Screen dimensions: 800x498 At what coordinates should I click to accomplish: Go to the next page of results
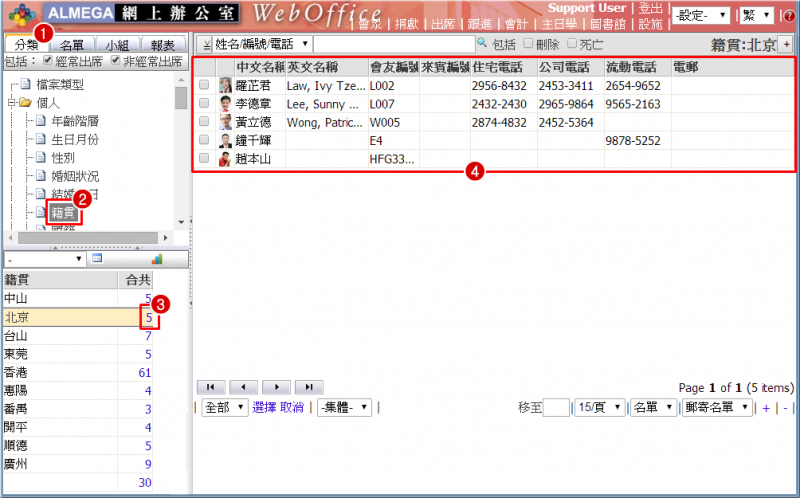pyautogui.click(x=277, y=386)
